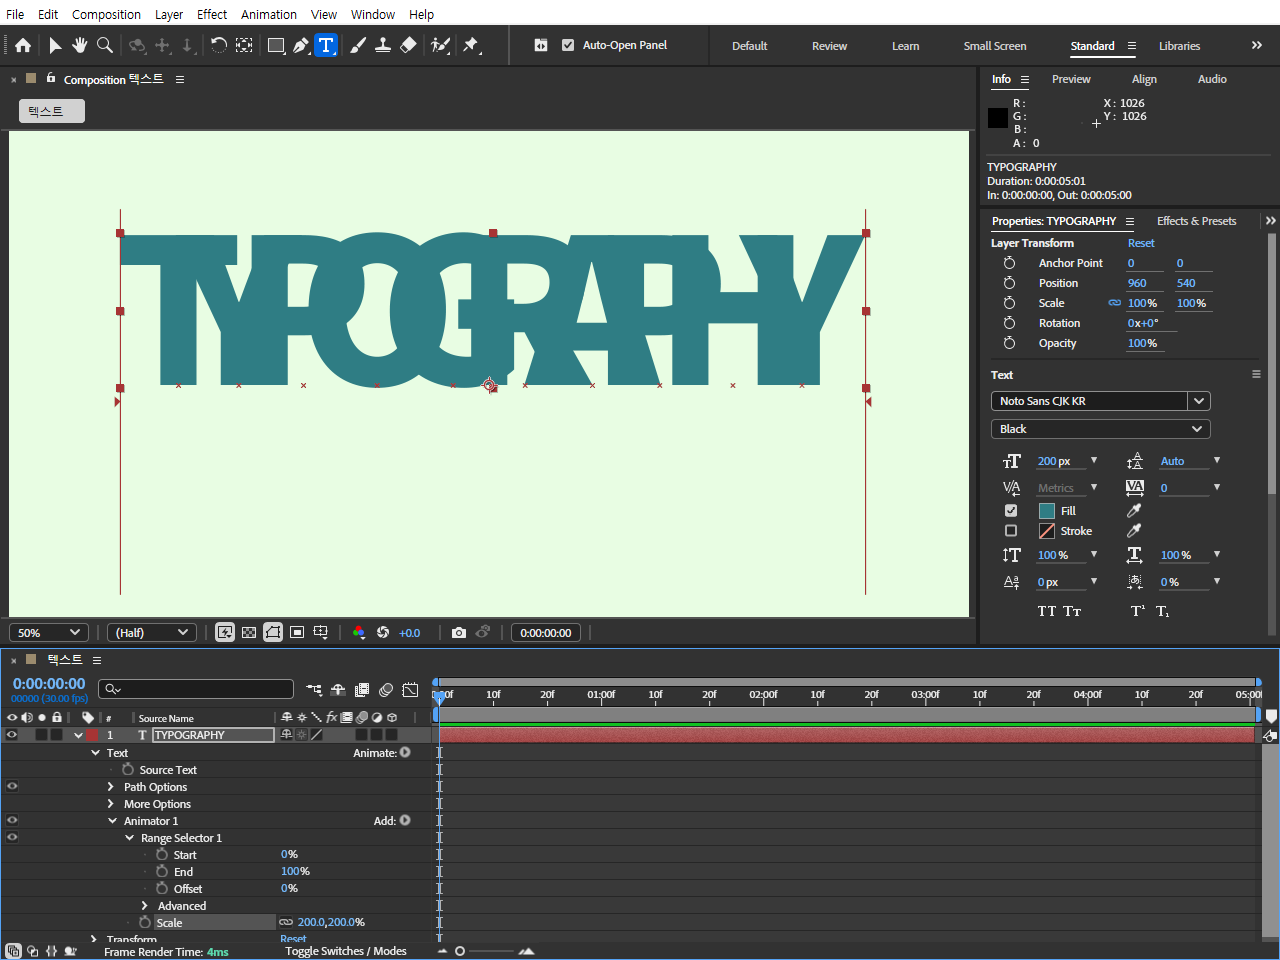1280x960 pixels.
Task: Select the Clone Stamp tool
Action: click(x=382, y=45)
